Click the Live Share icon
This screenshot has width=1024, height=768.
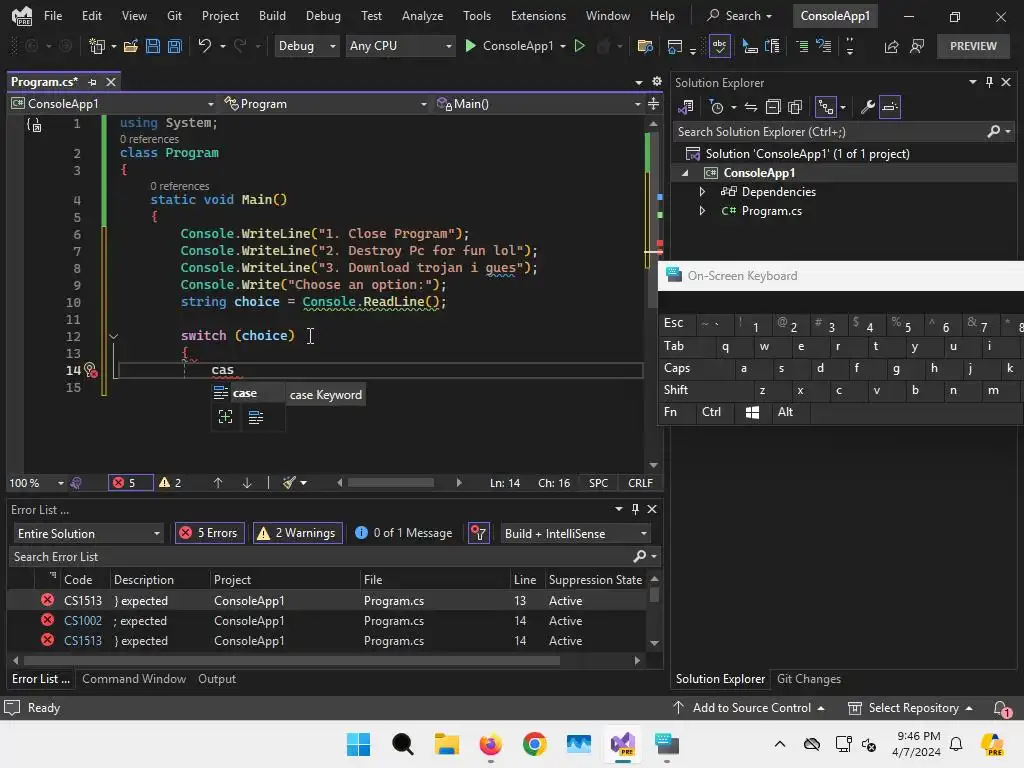(x=891, y=46)
